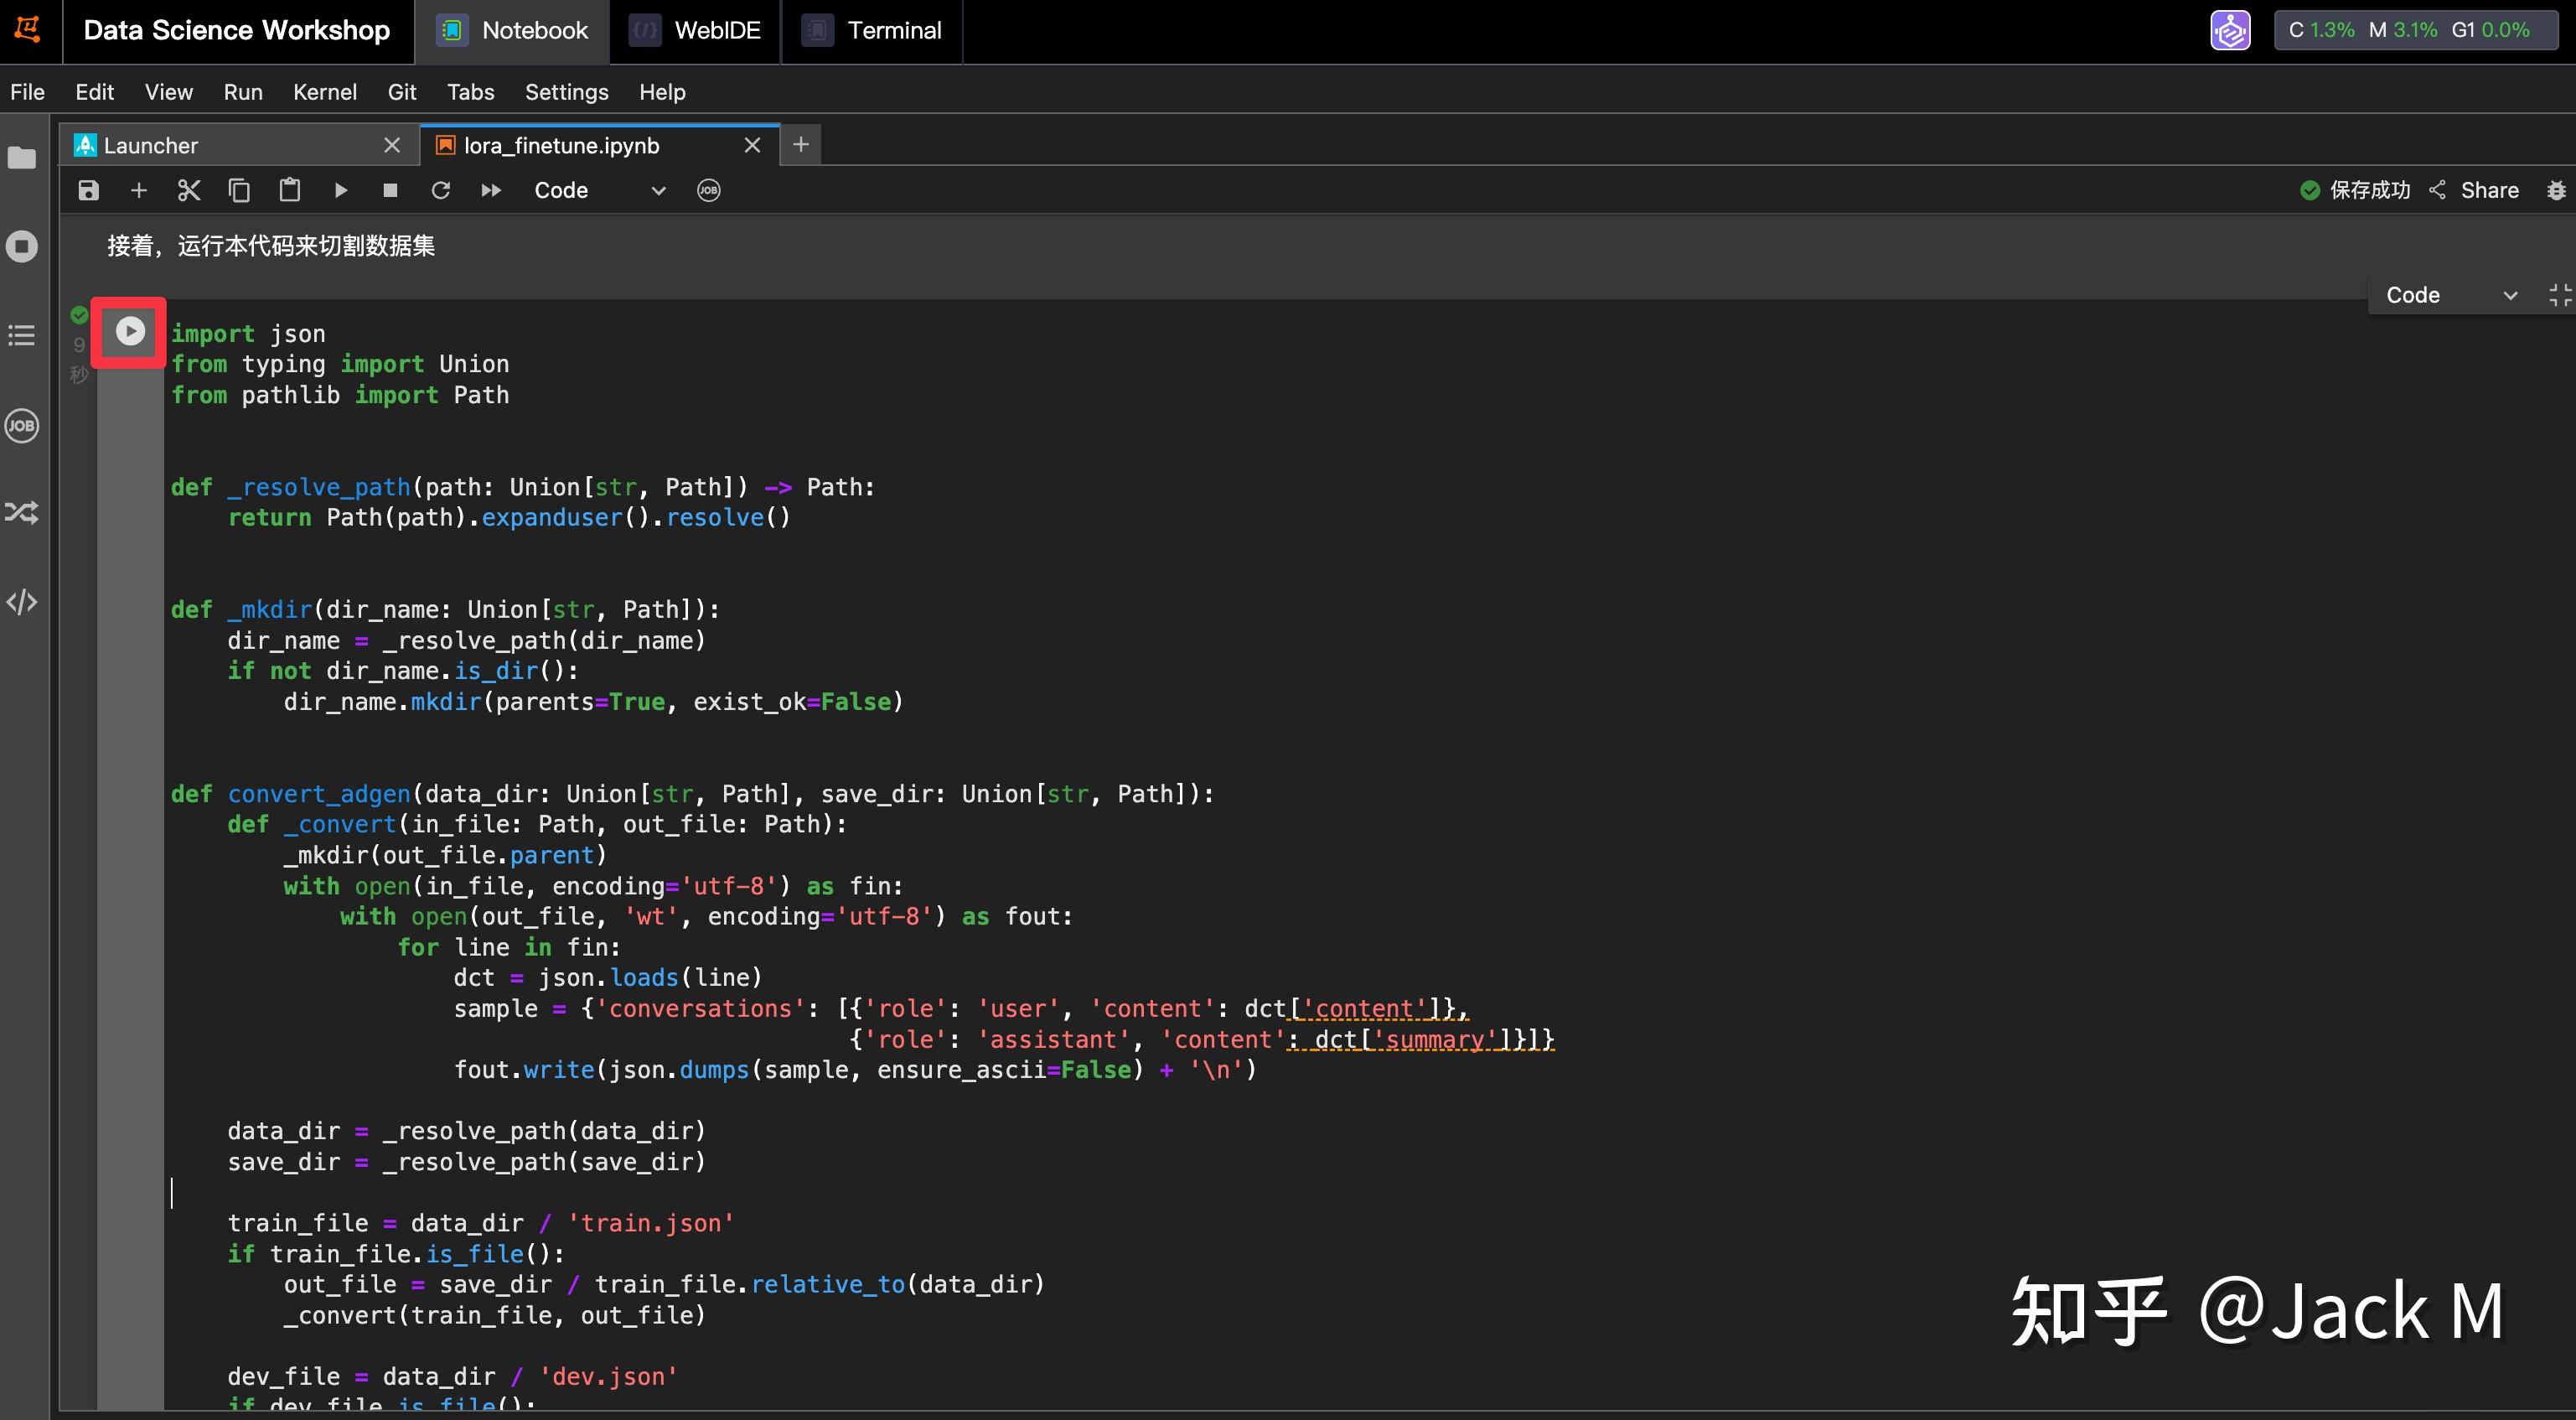
Task: Open the Code cell type dropdown in the toolbar
Action: [599, 190]
